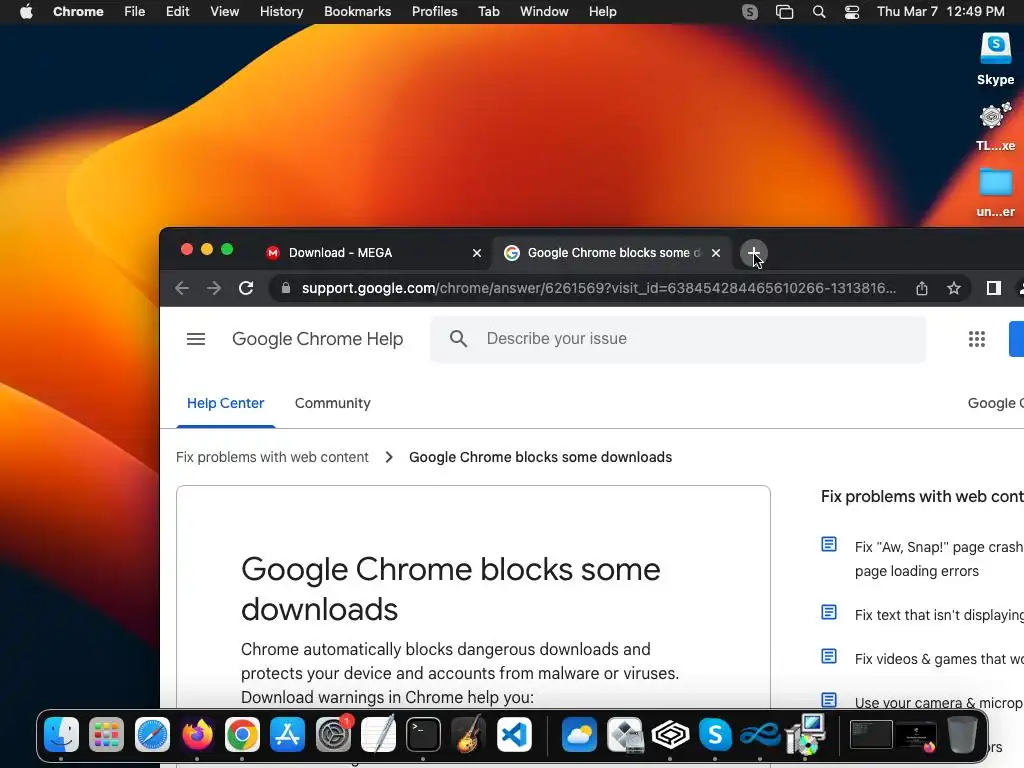The width and height of the screenshot is (1024, 768).
Task: Open the Skype disk on the desktop
Action: tap(995, 59)
